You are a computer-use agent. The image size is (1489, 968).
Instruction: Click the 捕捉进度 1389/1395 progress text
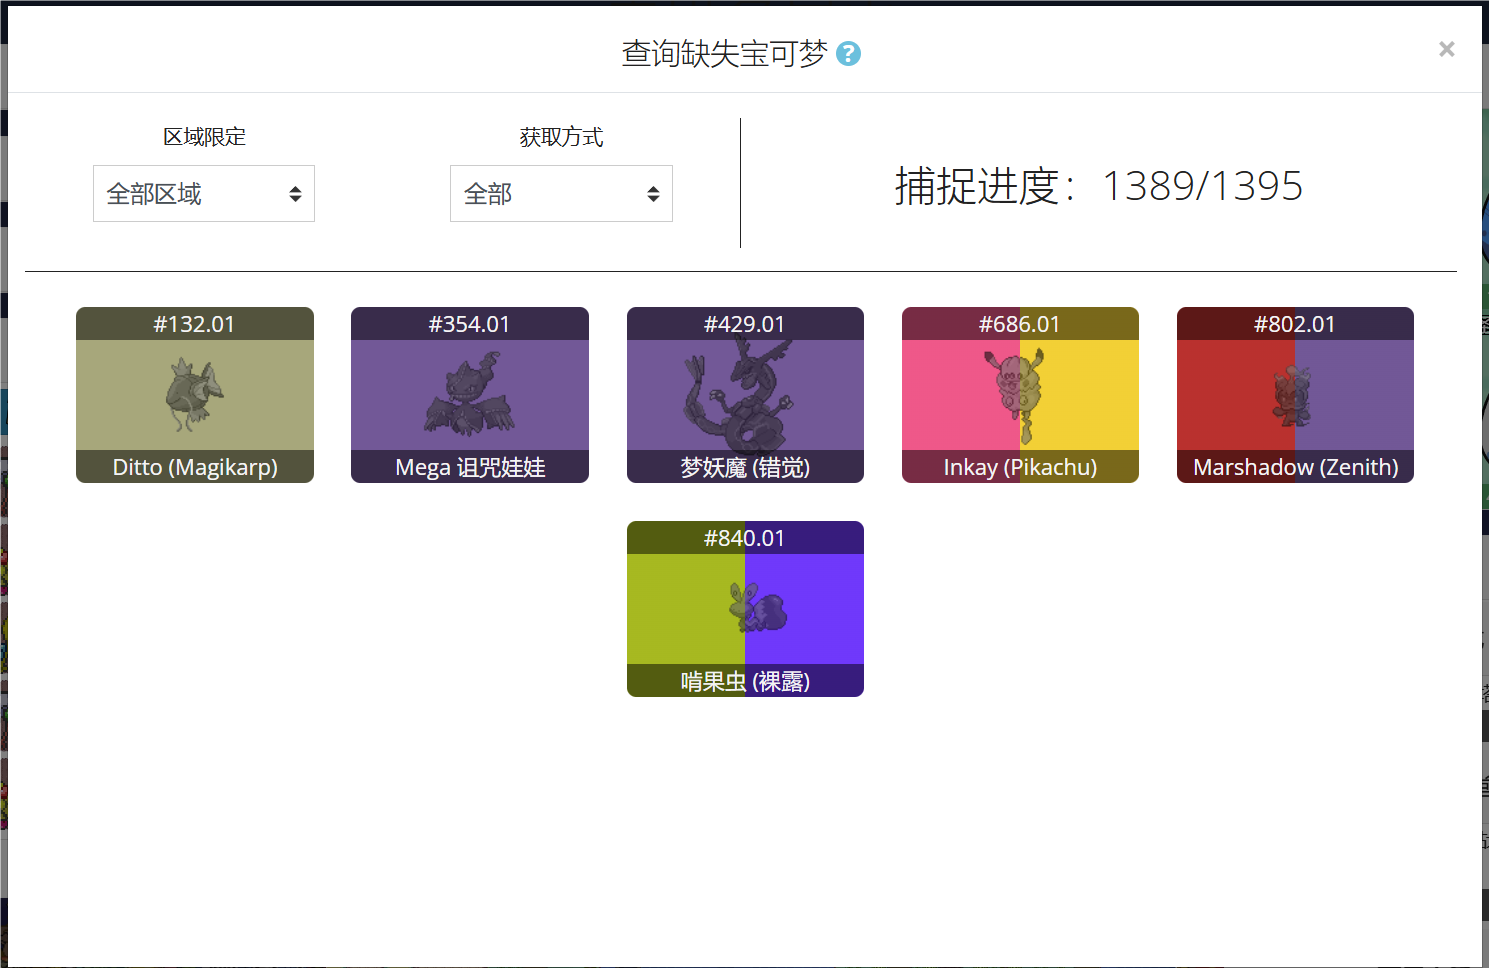(x=1098, y=186)
